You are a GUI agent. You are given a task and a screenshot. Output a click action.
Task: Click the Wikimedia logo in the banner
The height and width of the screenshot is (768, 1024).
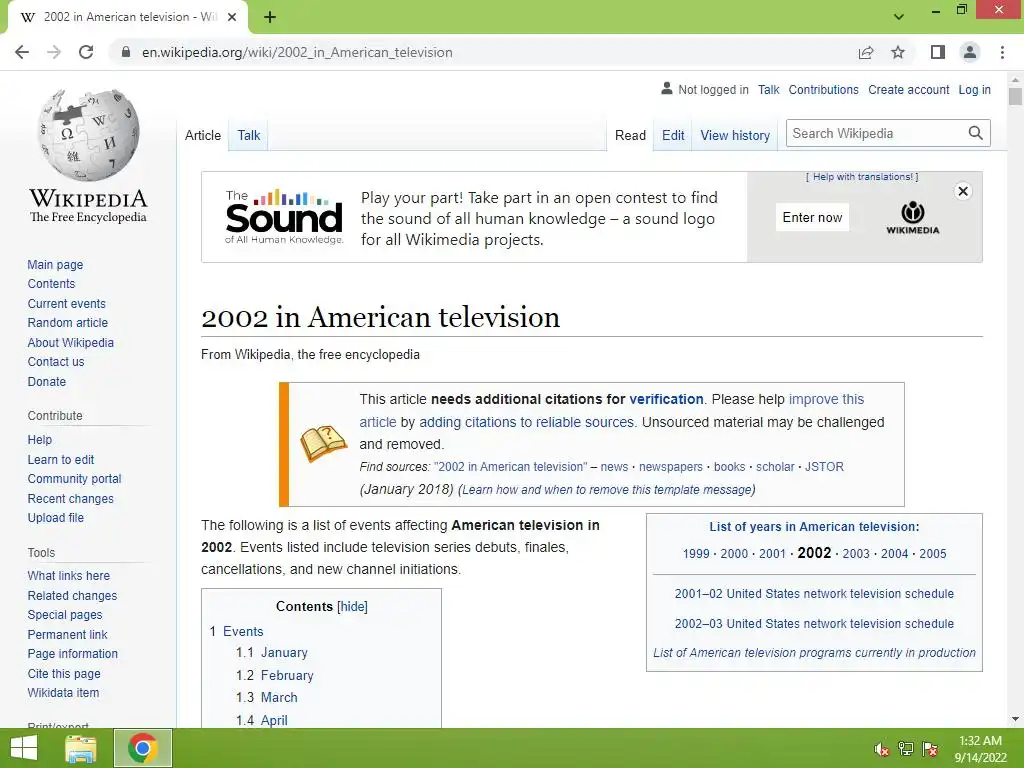click(x=913, y=217)
